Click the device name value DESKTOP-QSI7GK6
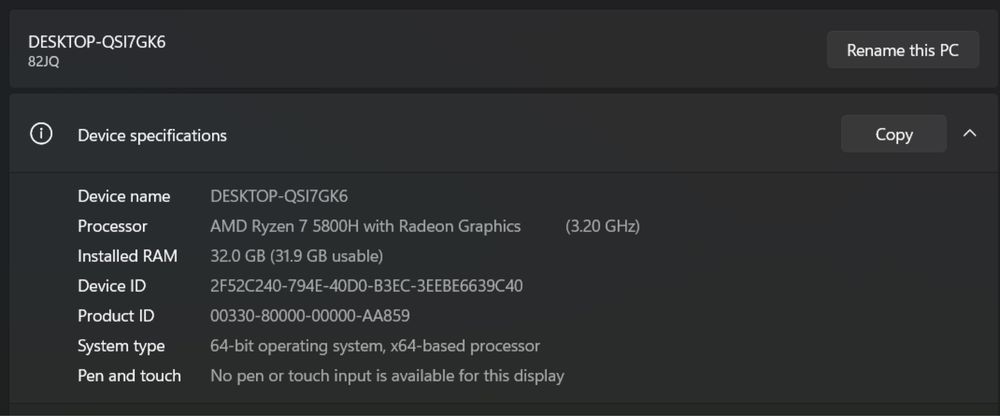1000x416 pixels. click(x=279, y=196)
